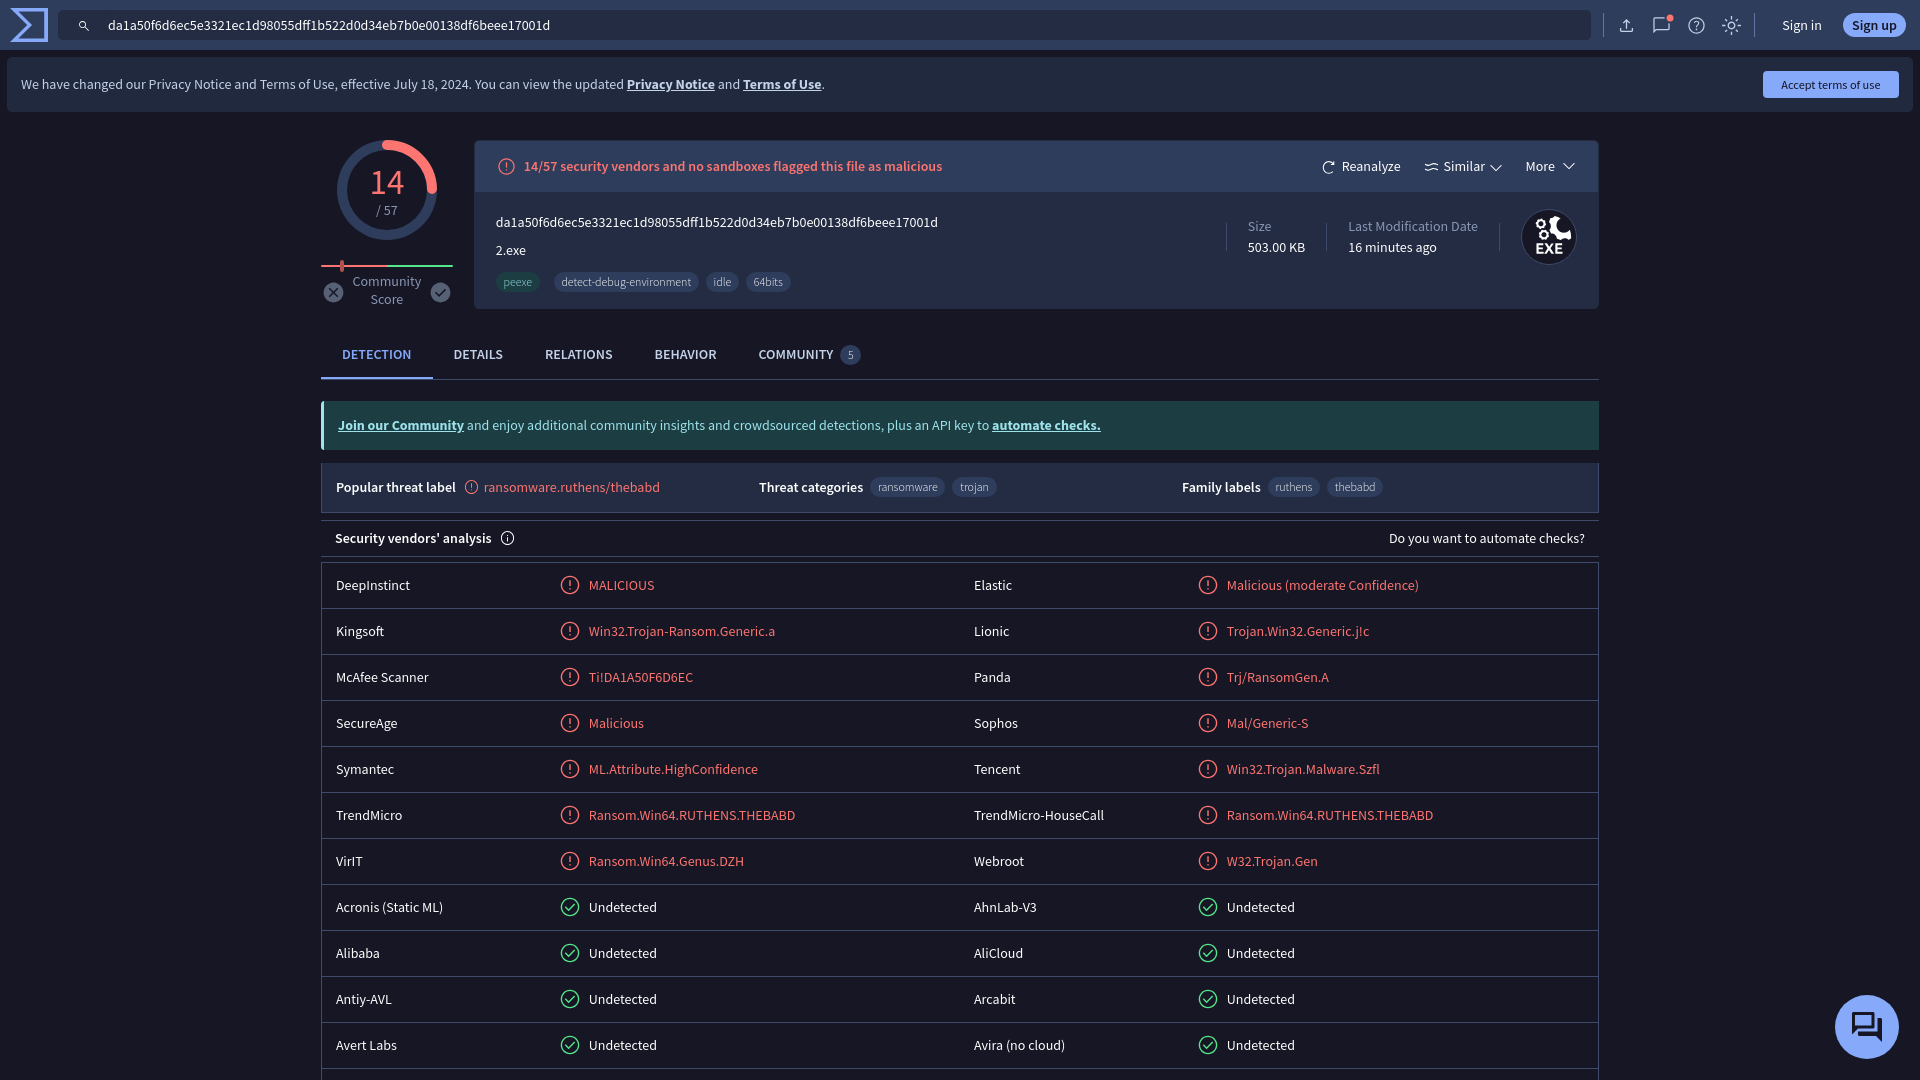Click the alert icon in TrendMicro row
The height and width of the screenshot is (1080, 1920).
570,816
